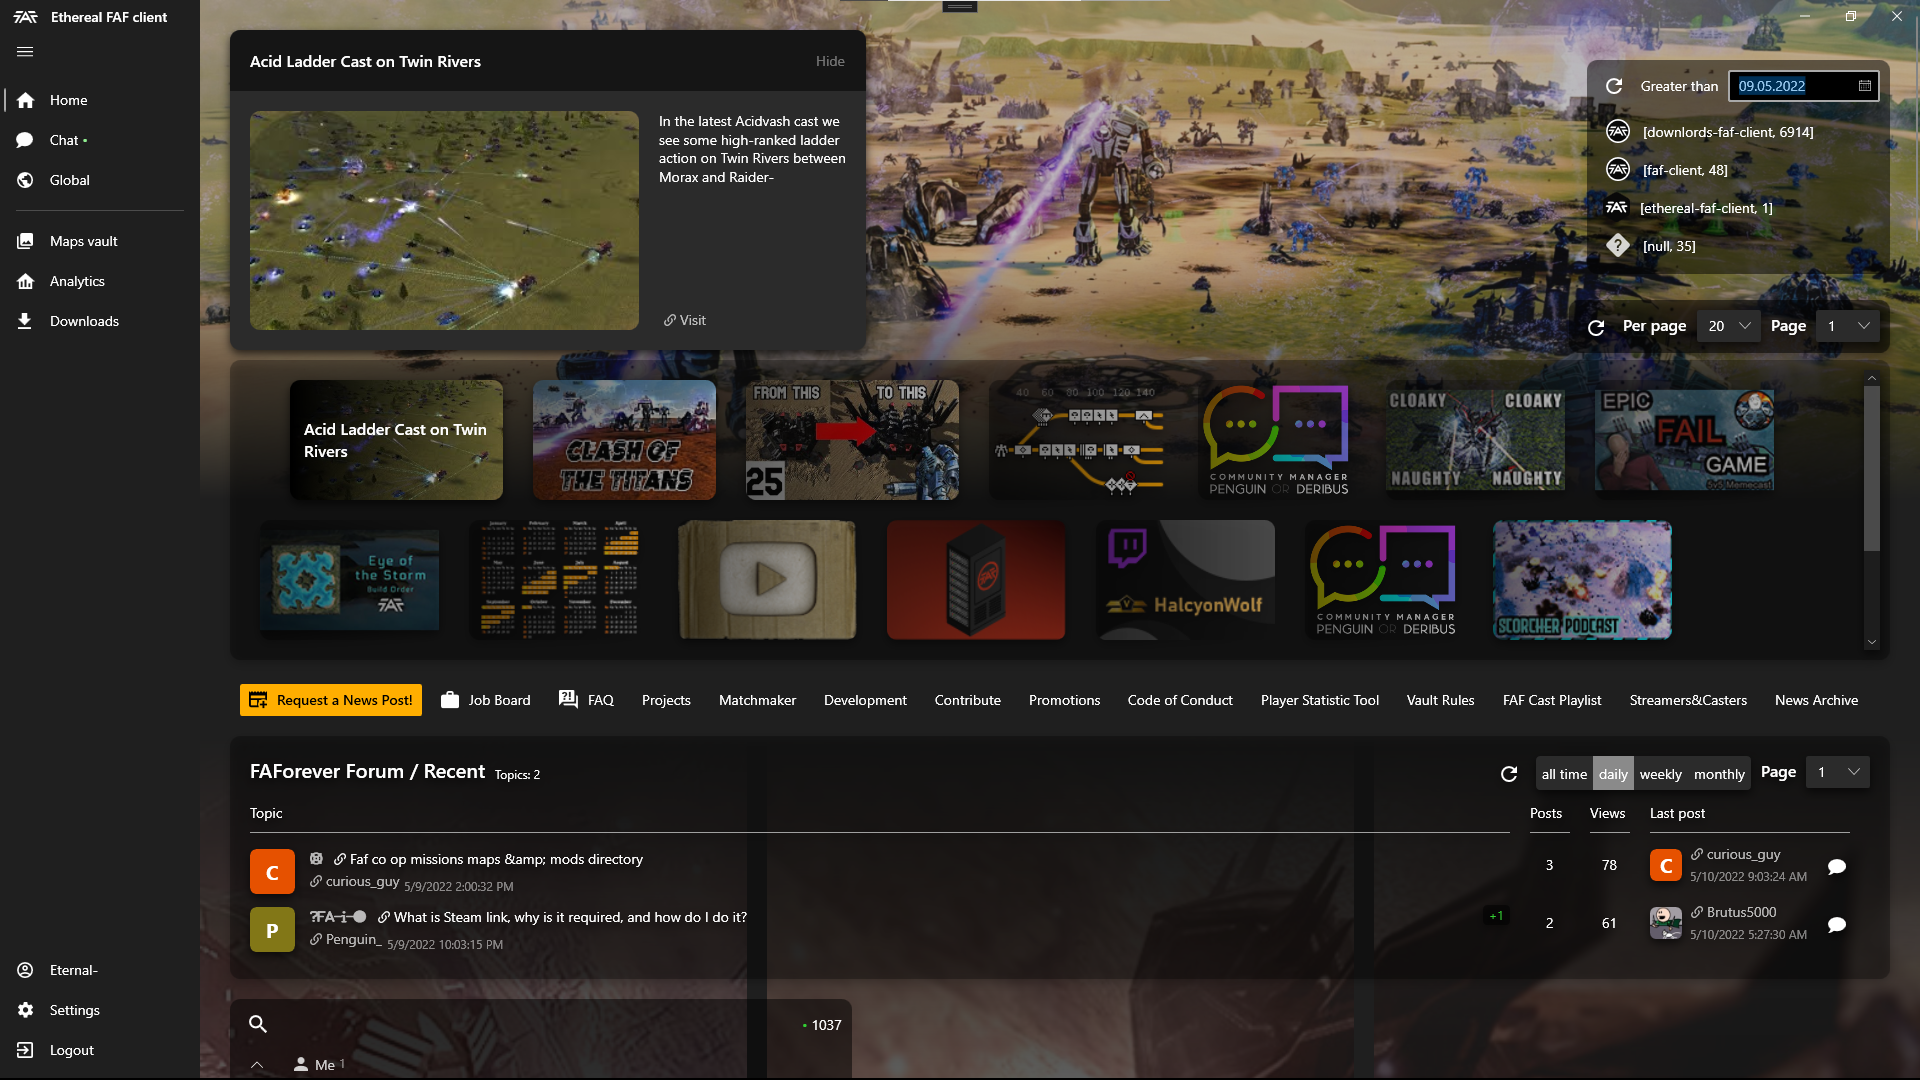This screenshot has height=1080, width=1920.
Task: Click the Logout icon
Action: [x=25, y=1050]
